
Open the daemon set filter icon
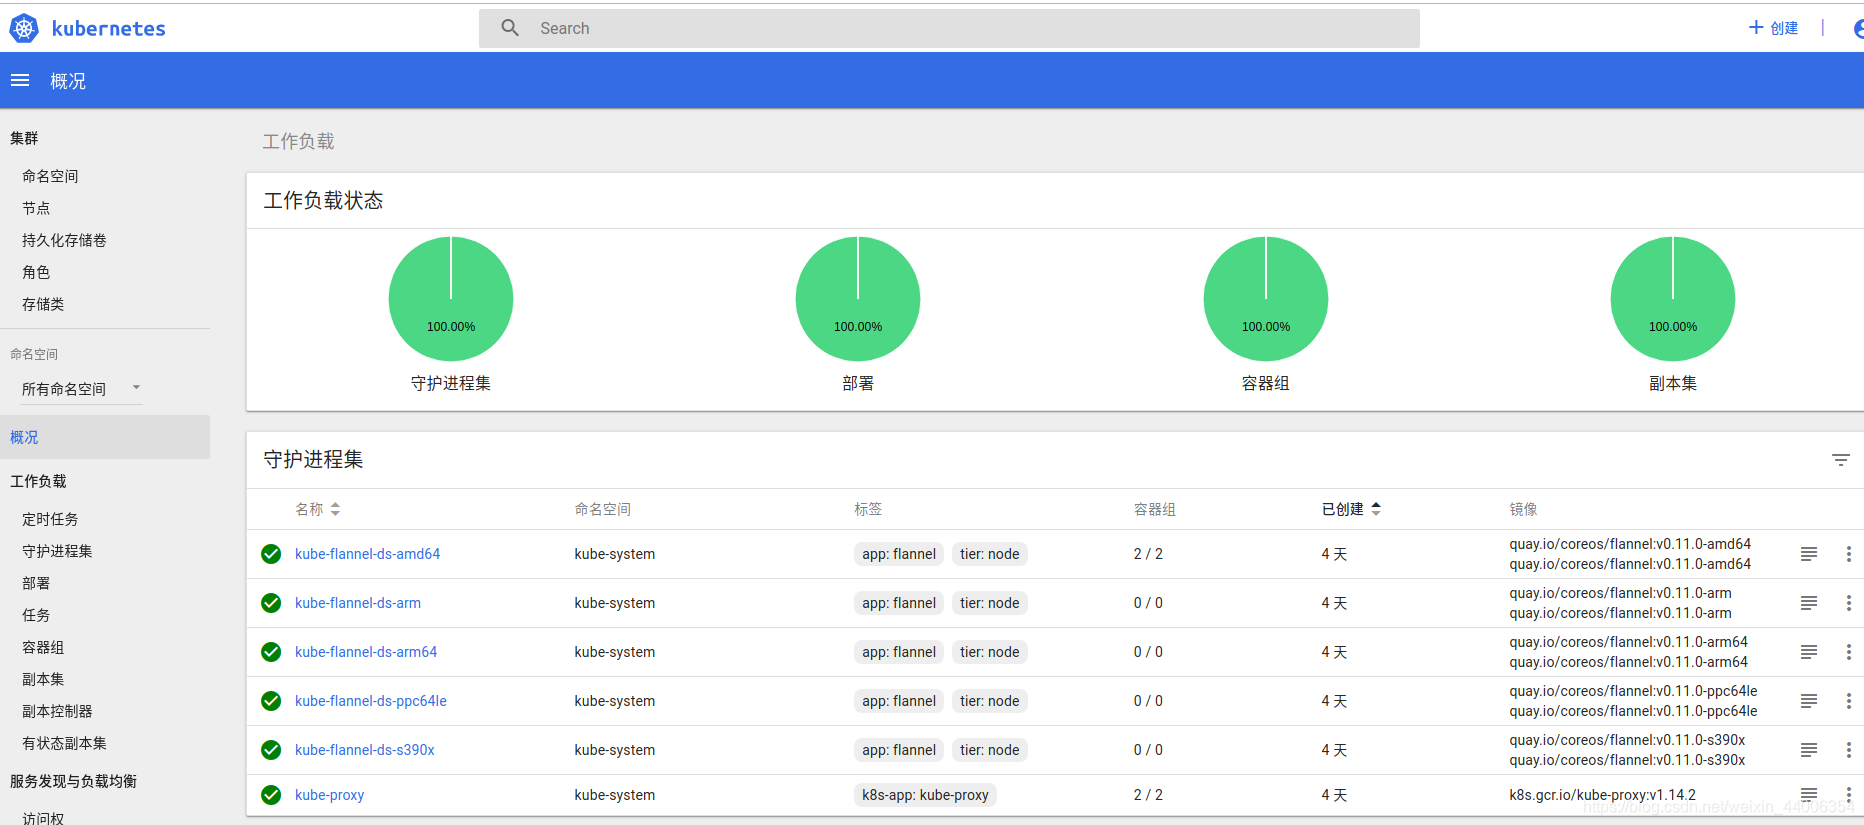pos(1841,460)
